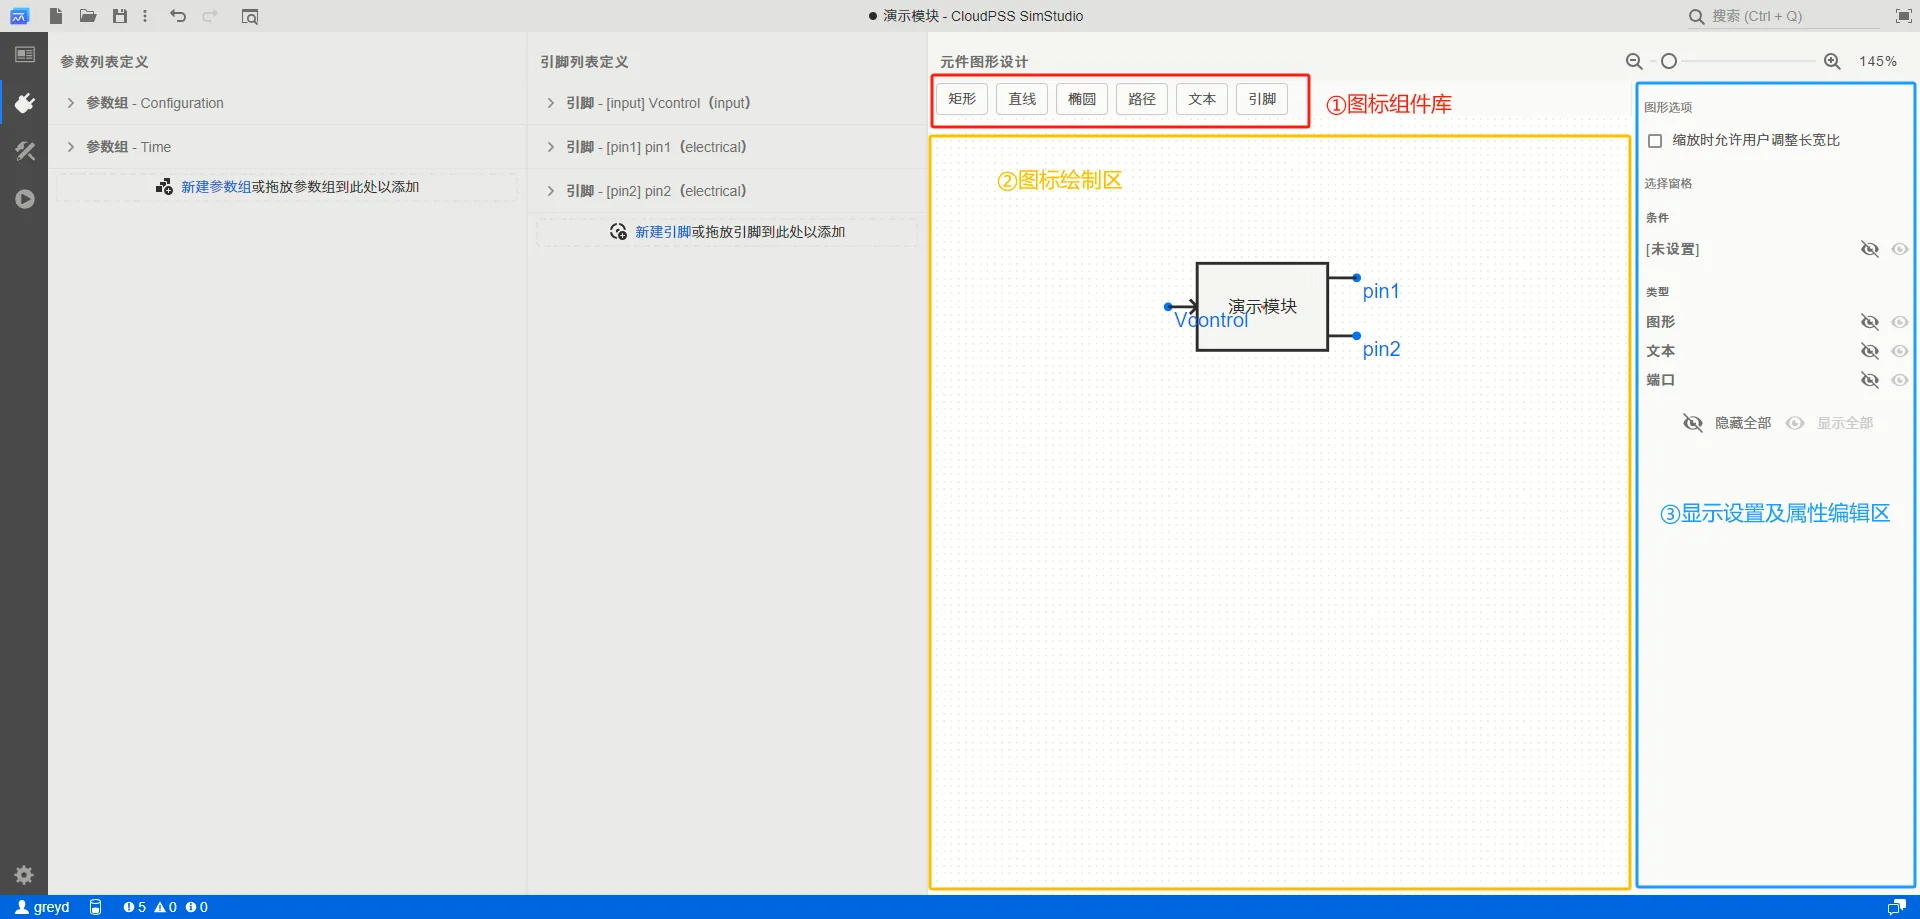
Task: Undo the last action
Action: (x=178, y=16)
